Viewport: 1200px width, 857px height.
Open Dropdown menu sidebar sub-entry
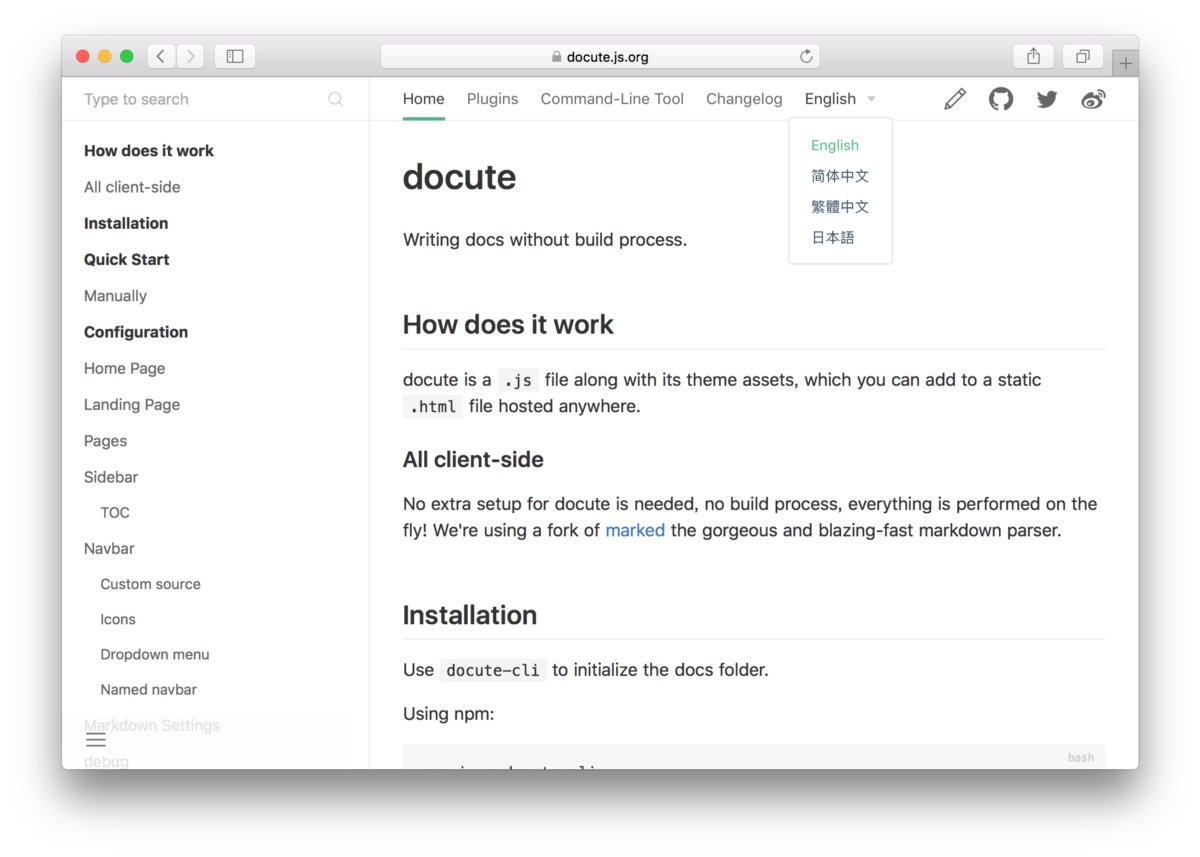[155, 654]
